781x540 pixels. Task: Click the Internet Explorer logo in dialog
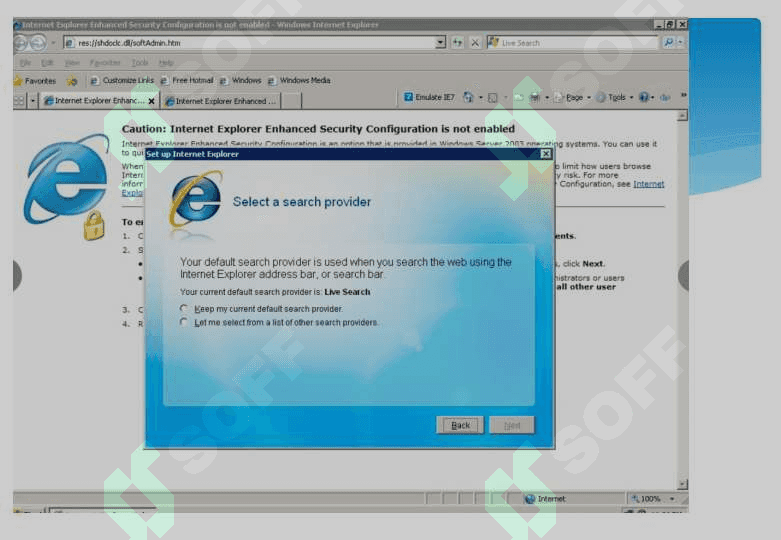point(195,200)
